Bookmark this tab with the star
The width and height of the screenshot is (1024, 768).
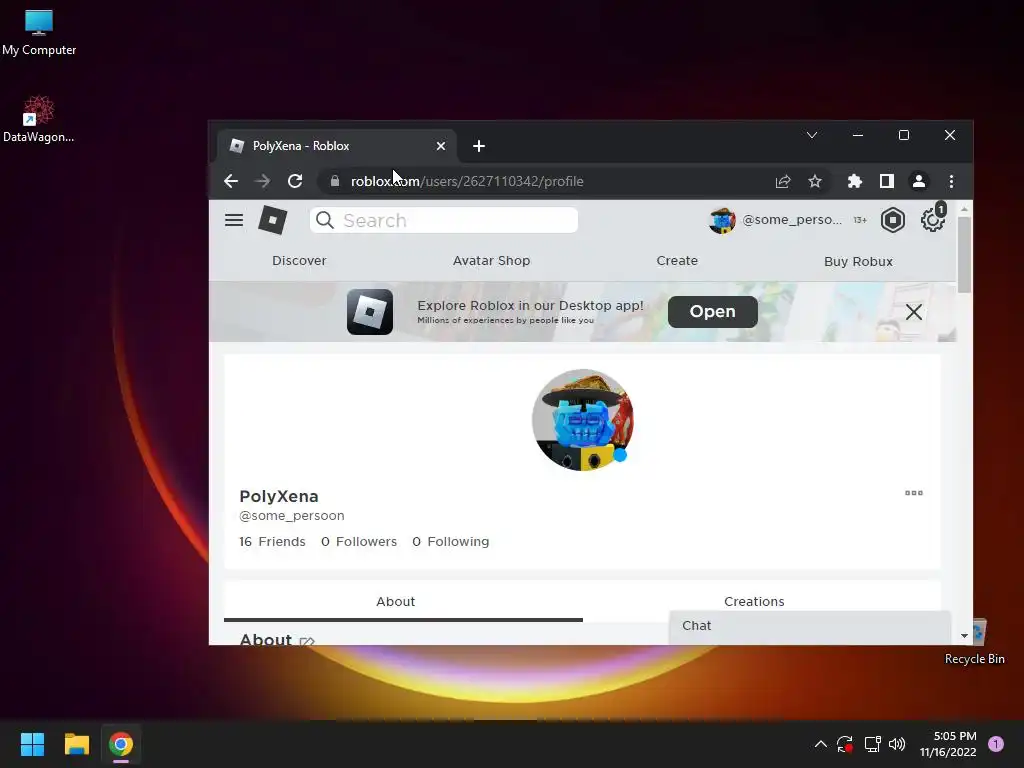click(x=814, y=181)
